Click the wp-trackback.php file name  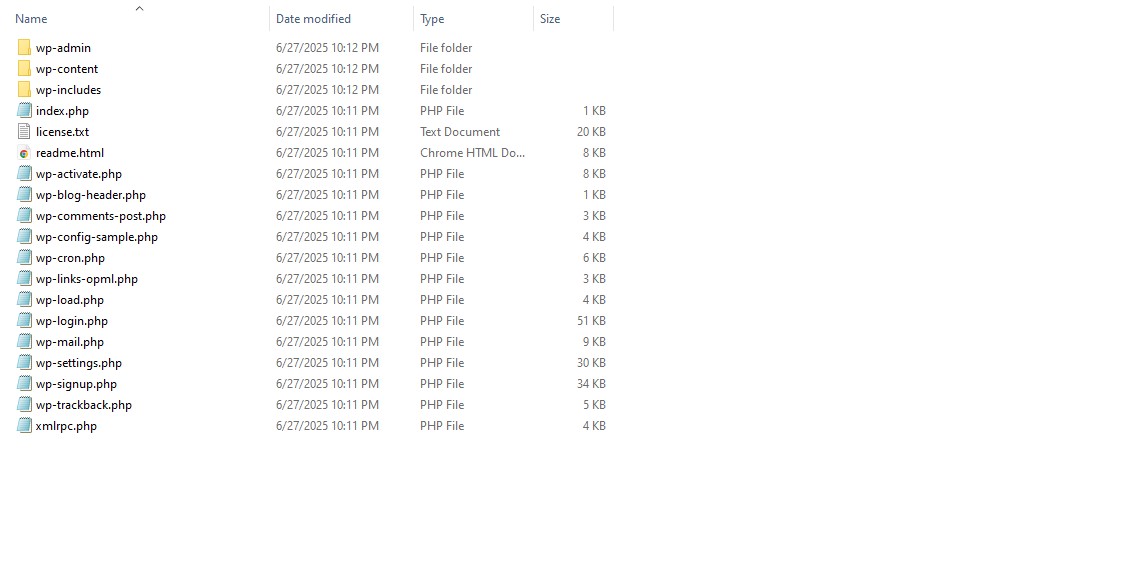pos(83,405)
